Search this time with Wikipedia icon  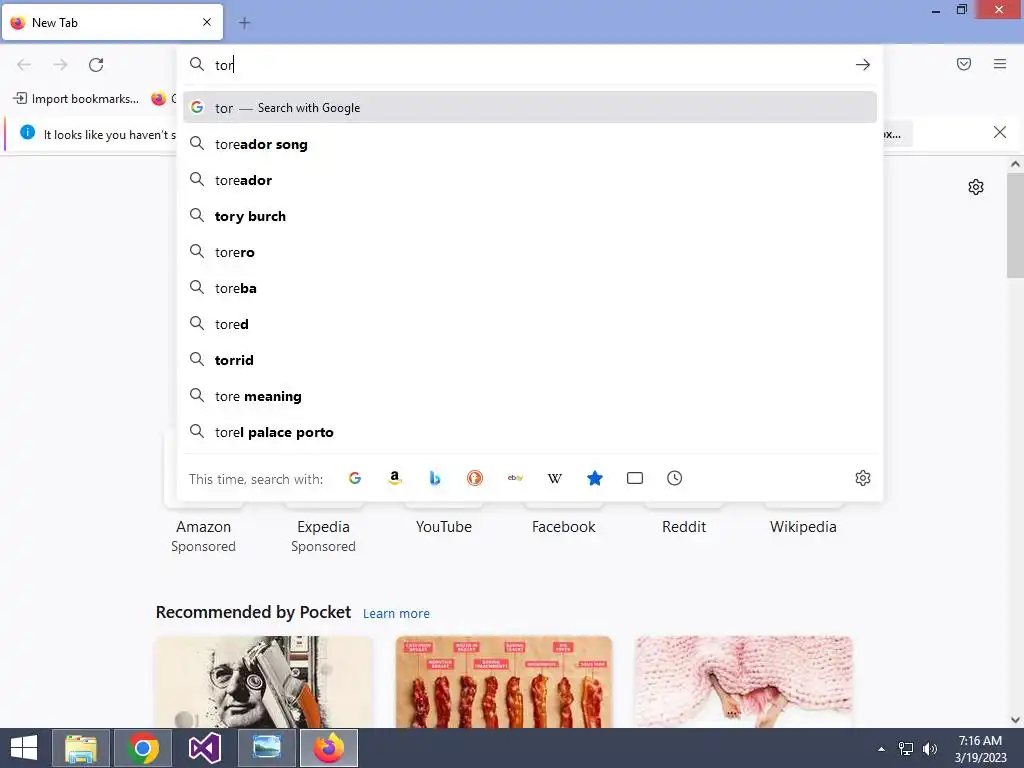pyautogui.click(x=554, y=478)
